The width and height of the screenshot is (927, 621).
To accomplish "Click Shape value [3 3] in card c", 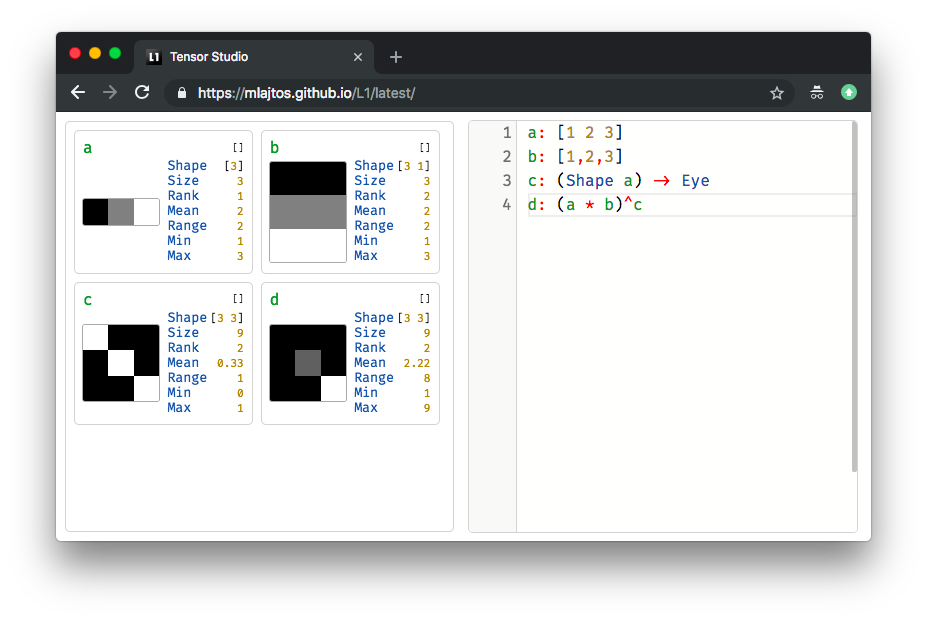I will tap(227, 318).
